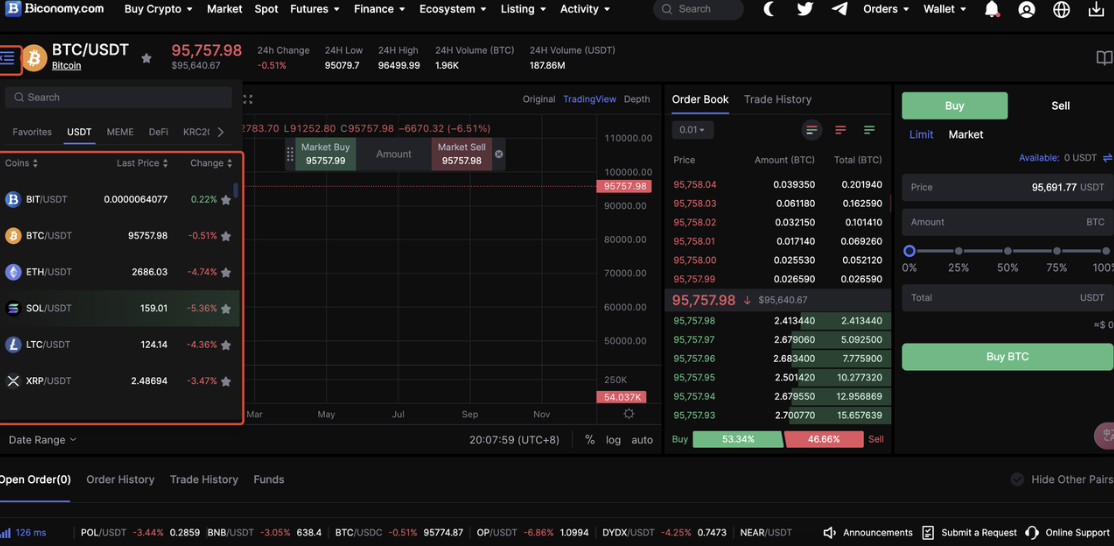Viewport: 1114px width, 546px height.
Task: Toggle star for SOL/USDT row
Action: (x=226, y=309)
